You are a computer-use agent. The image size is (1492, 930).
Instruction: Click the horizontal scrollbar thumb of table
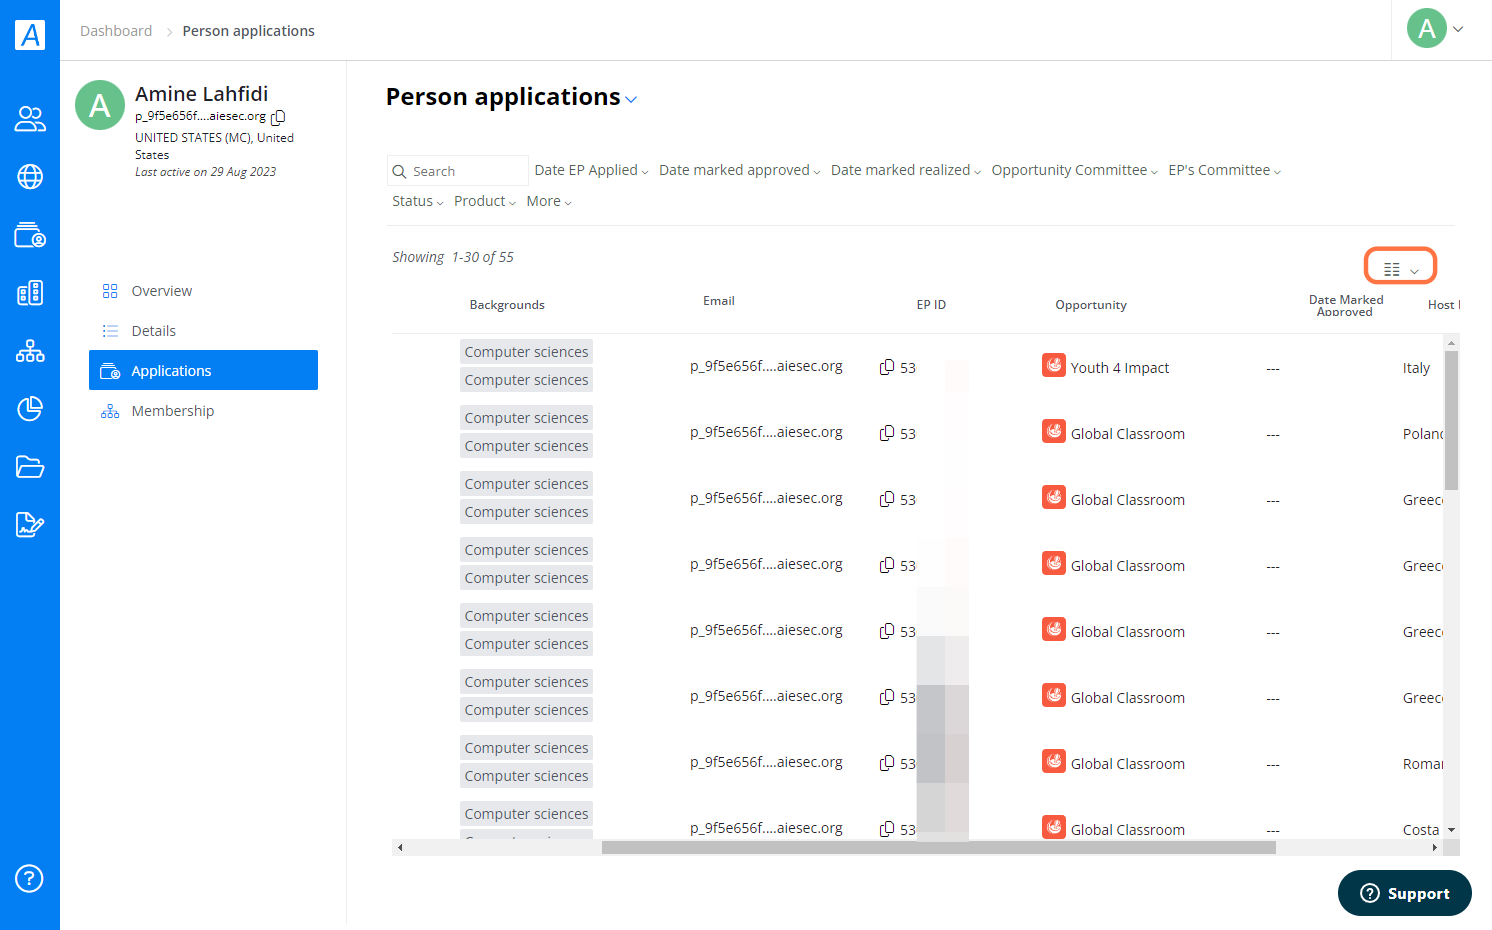938,848
